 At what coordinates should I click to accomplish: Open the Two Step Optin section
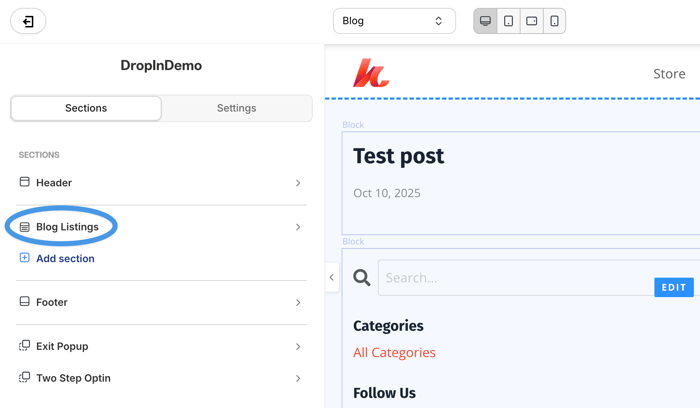point(161,378)
